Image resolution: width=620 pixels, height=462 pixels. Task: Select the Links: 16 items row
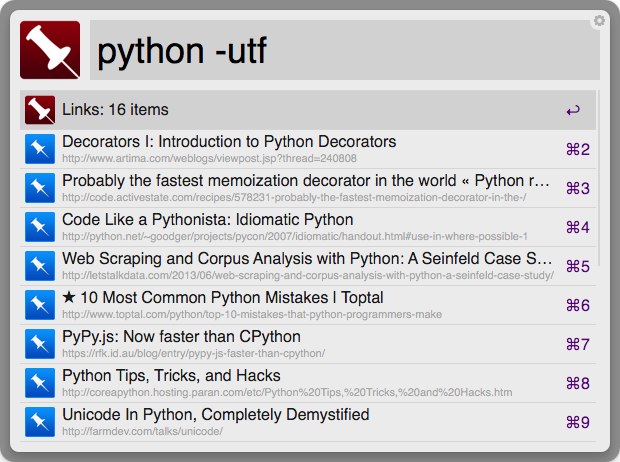tap(300, 110)
